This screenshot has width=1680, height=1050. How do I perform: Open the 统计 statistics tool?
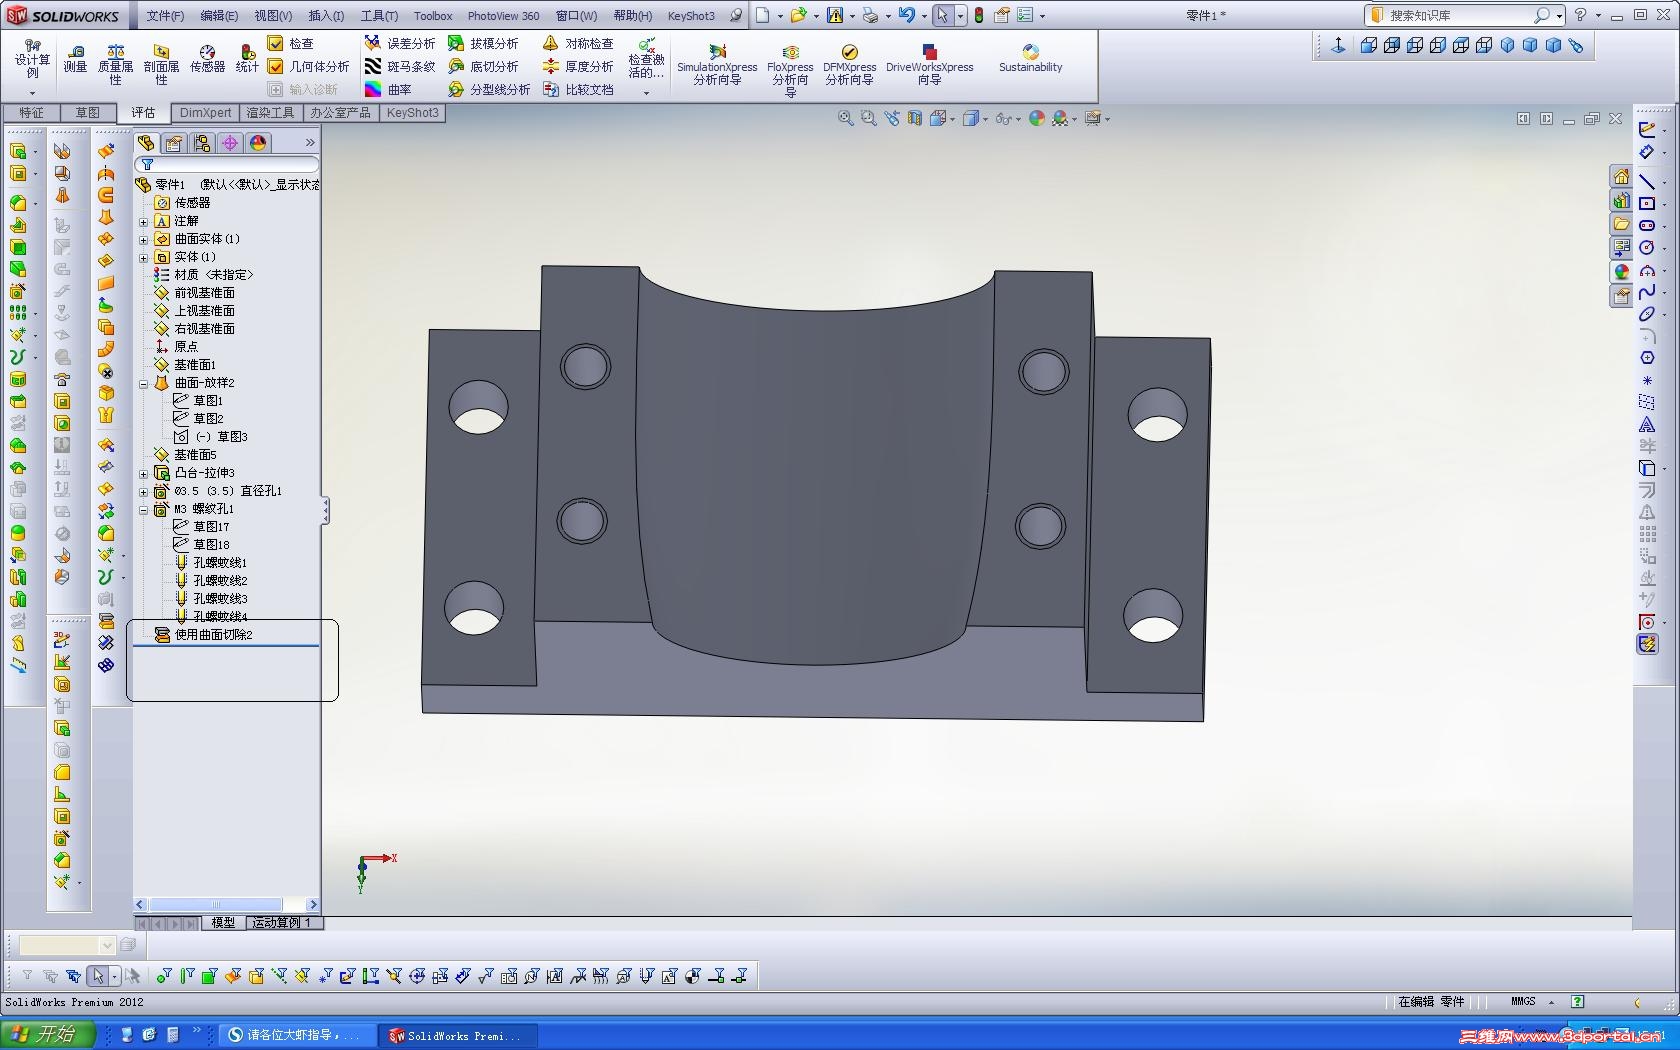point(247,58)
